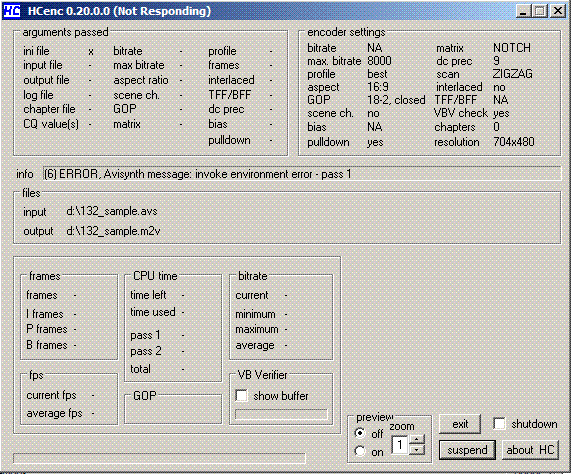The image size is (572, 474).
Task: Click the profile value best
Action: 377,74
